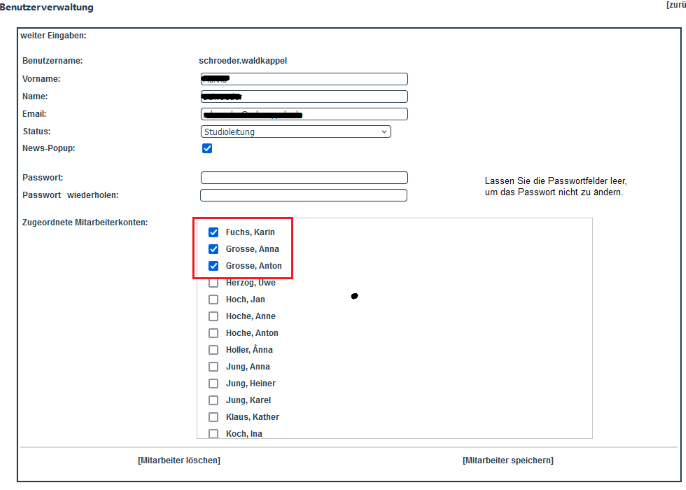Viewport: 686px width, 490px height.
Task: Assign the Jung, Karel account checkbox
Action: (213, 400)
